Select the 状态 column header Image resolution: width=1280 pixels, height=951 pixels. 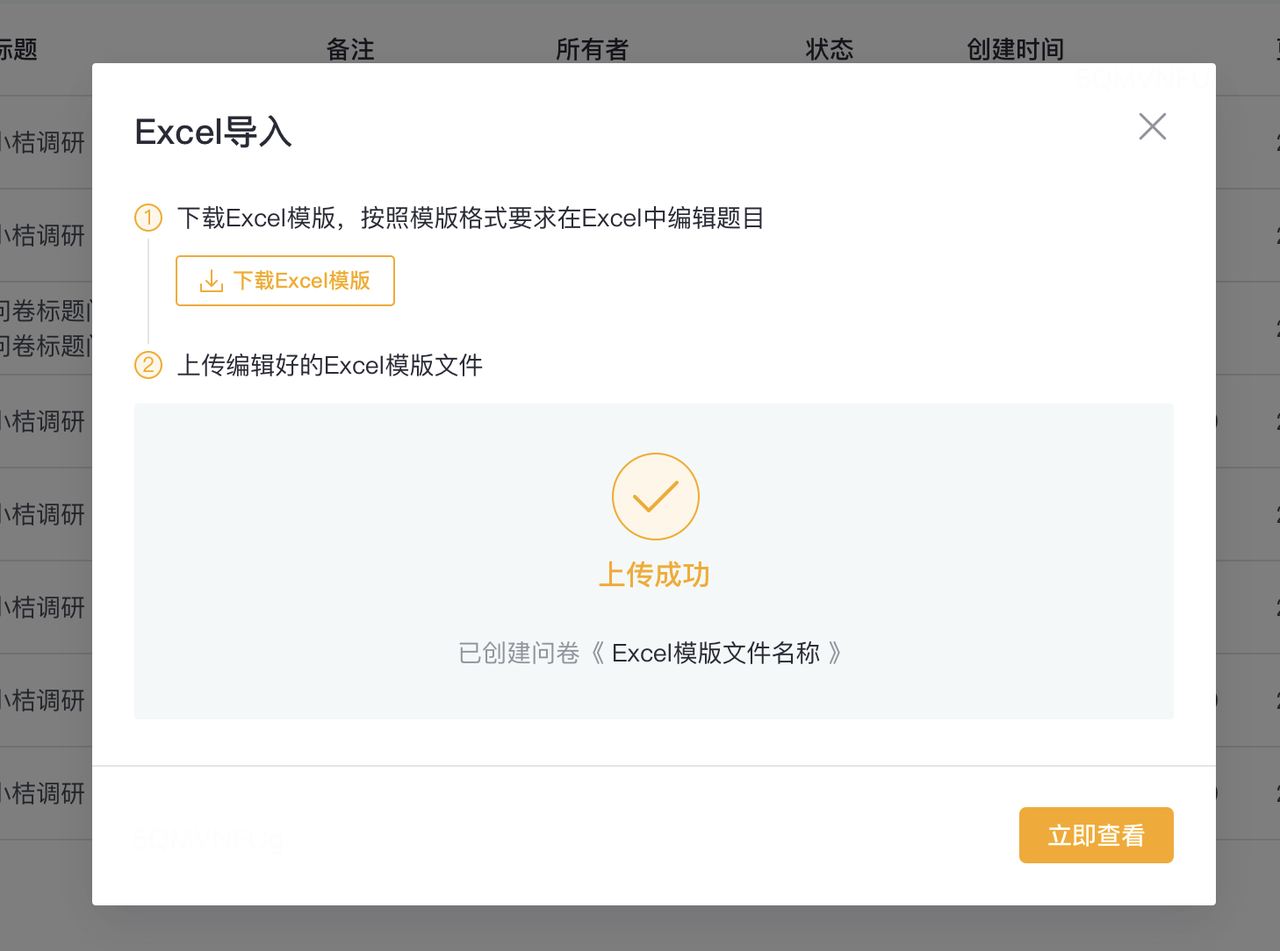click(829, 49)
